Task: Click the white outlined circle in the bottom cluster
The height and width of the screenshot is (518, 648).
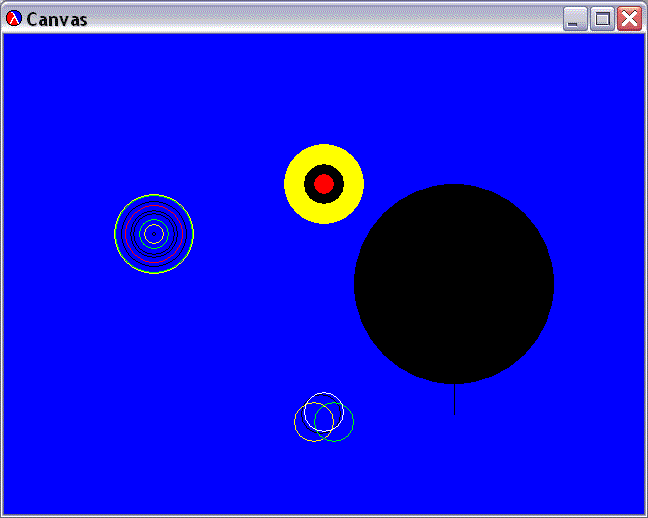Action: click(324, 393)
